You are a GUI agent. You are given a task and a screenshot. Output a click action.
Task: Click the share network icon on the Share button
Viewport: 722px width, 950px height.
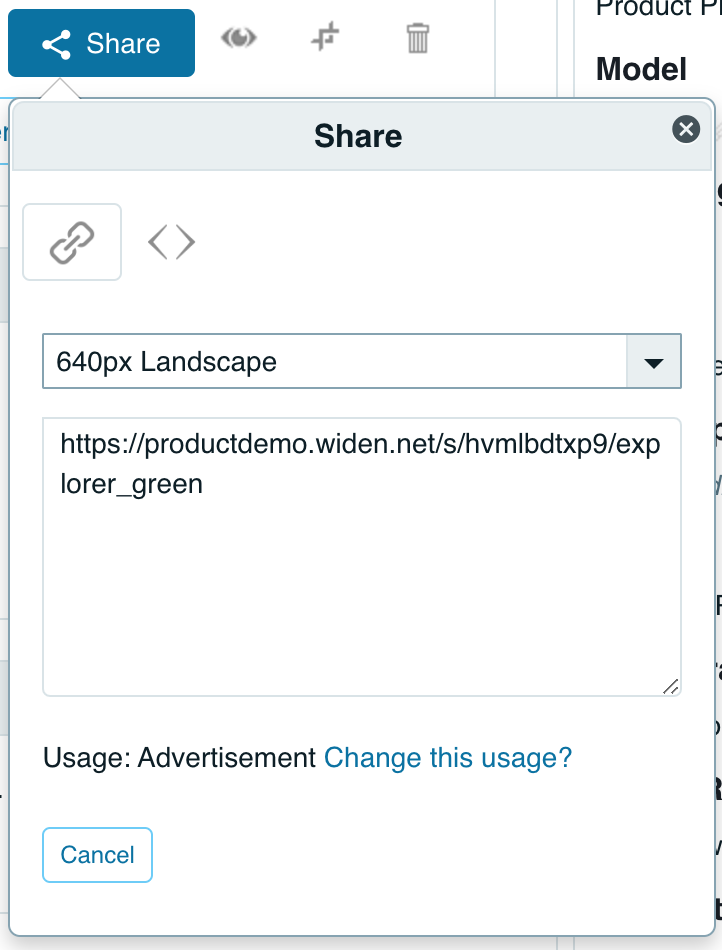pyautogui.click(x=58, y=42)
